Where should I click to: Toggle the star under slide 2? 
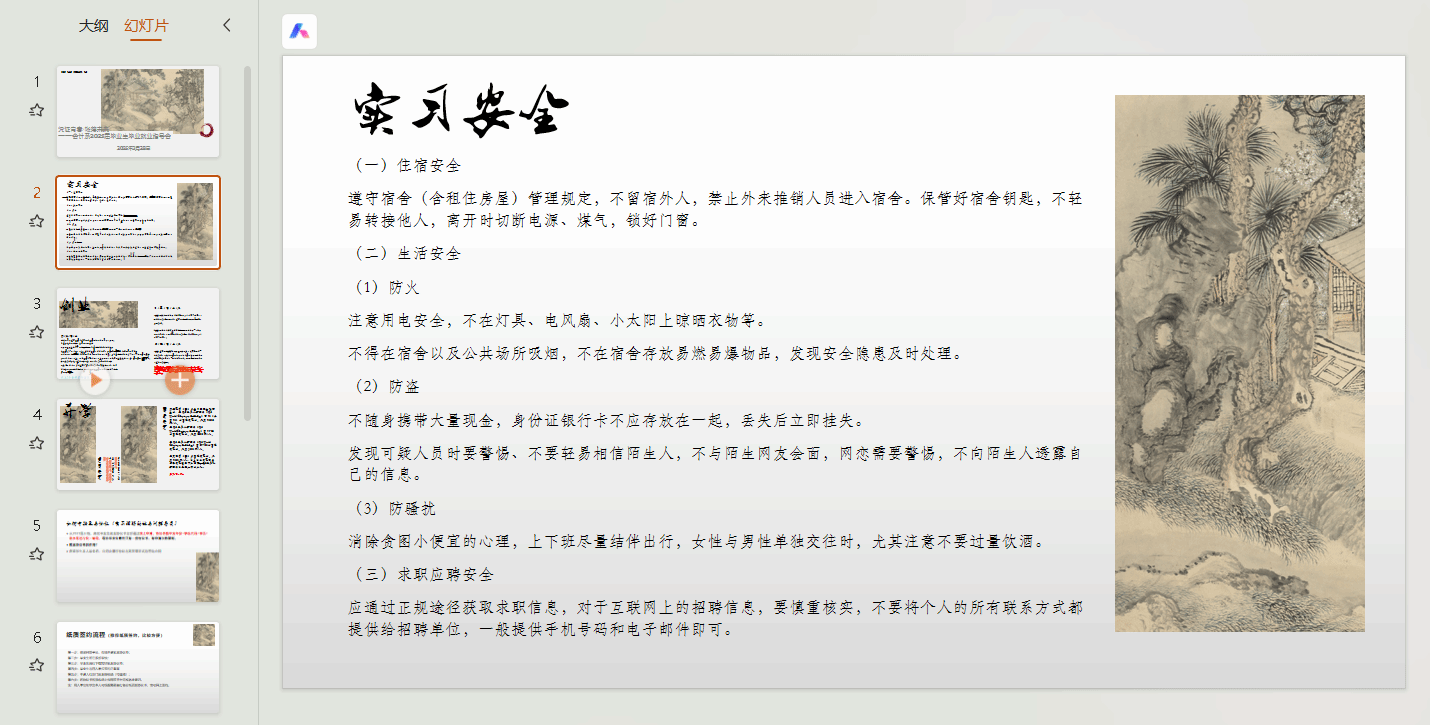37,221
